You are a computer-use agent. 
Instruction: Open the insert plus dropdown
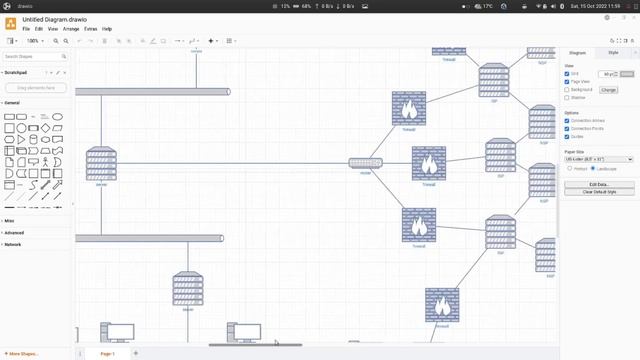(213, 41)
